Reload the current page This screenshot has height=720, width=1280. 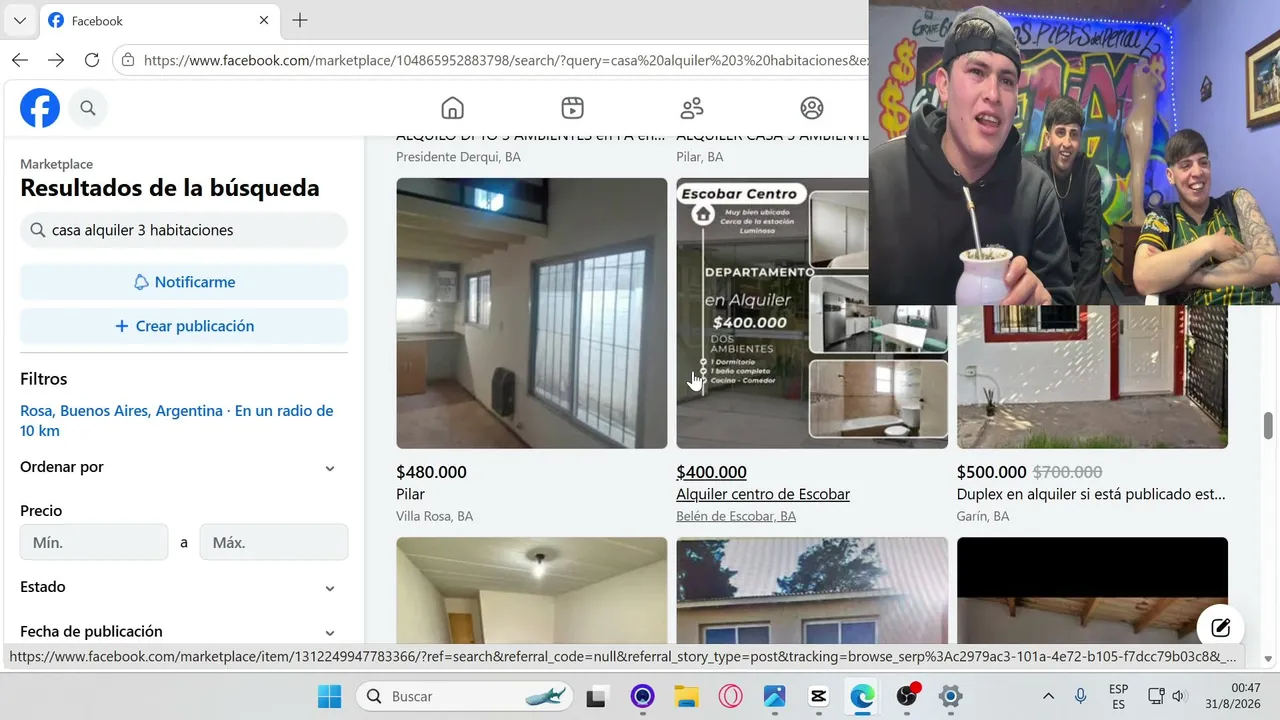coord(92,60)
